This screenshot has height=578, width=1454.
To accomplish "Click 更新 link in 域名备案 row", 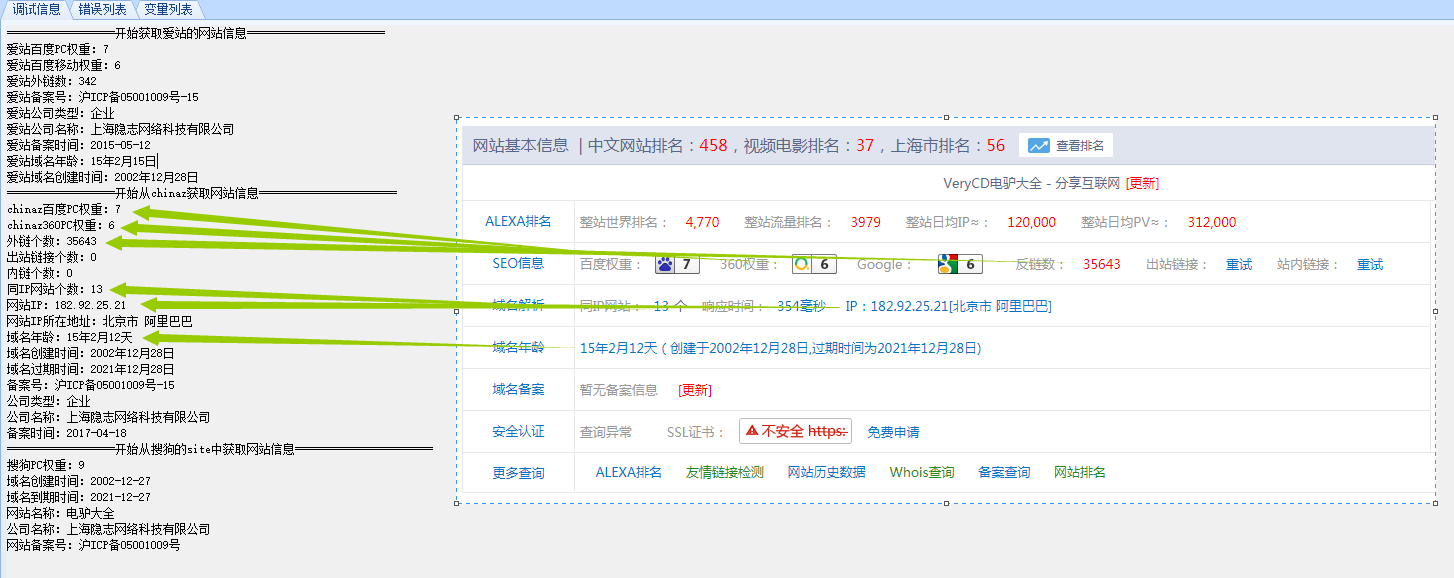I will point(695,390).
